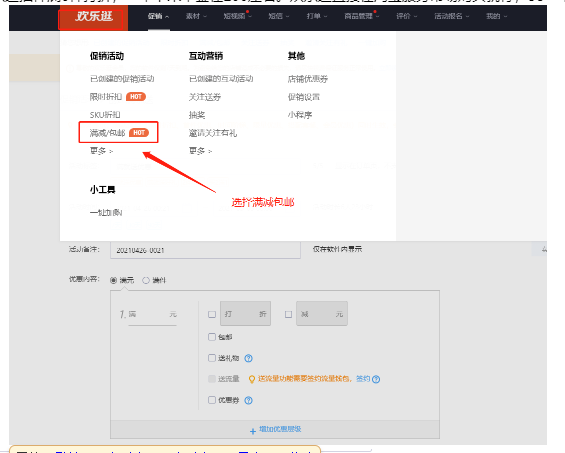Choose 满减/包邮 from the menu

pyautogui.click(x=107, y=133)
